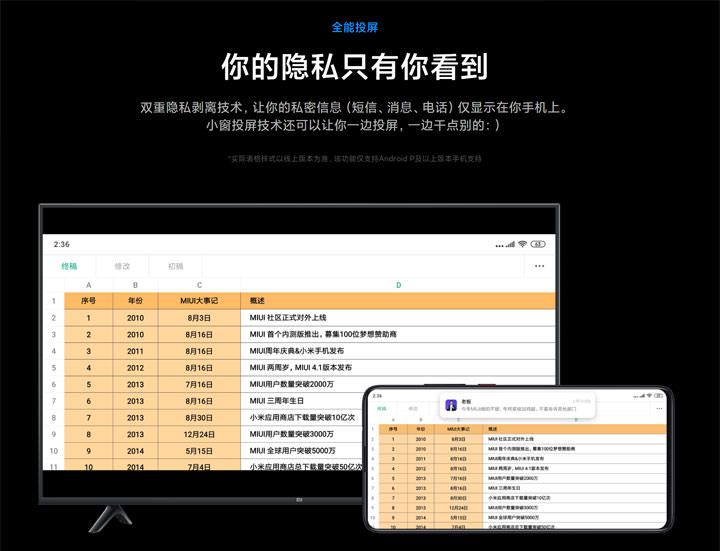Click the headline 你的隐私只有你看到

354,67
